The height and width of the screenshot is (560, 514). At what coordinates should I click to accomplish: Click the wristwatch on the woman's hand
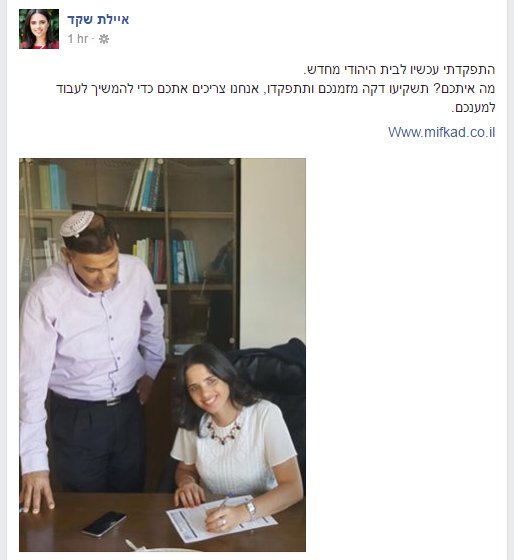point(251,508)
